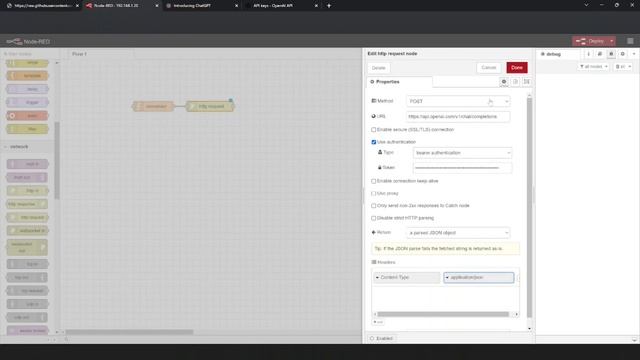Click the add header button
Screen dimensions: 640x360
coord(378,322)
